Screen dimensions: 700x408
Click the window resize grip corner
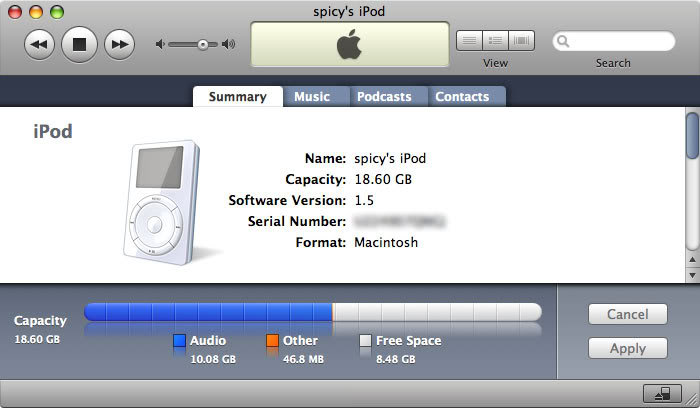click(692, 400)
